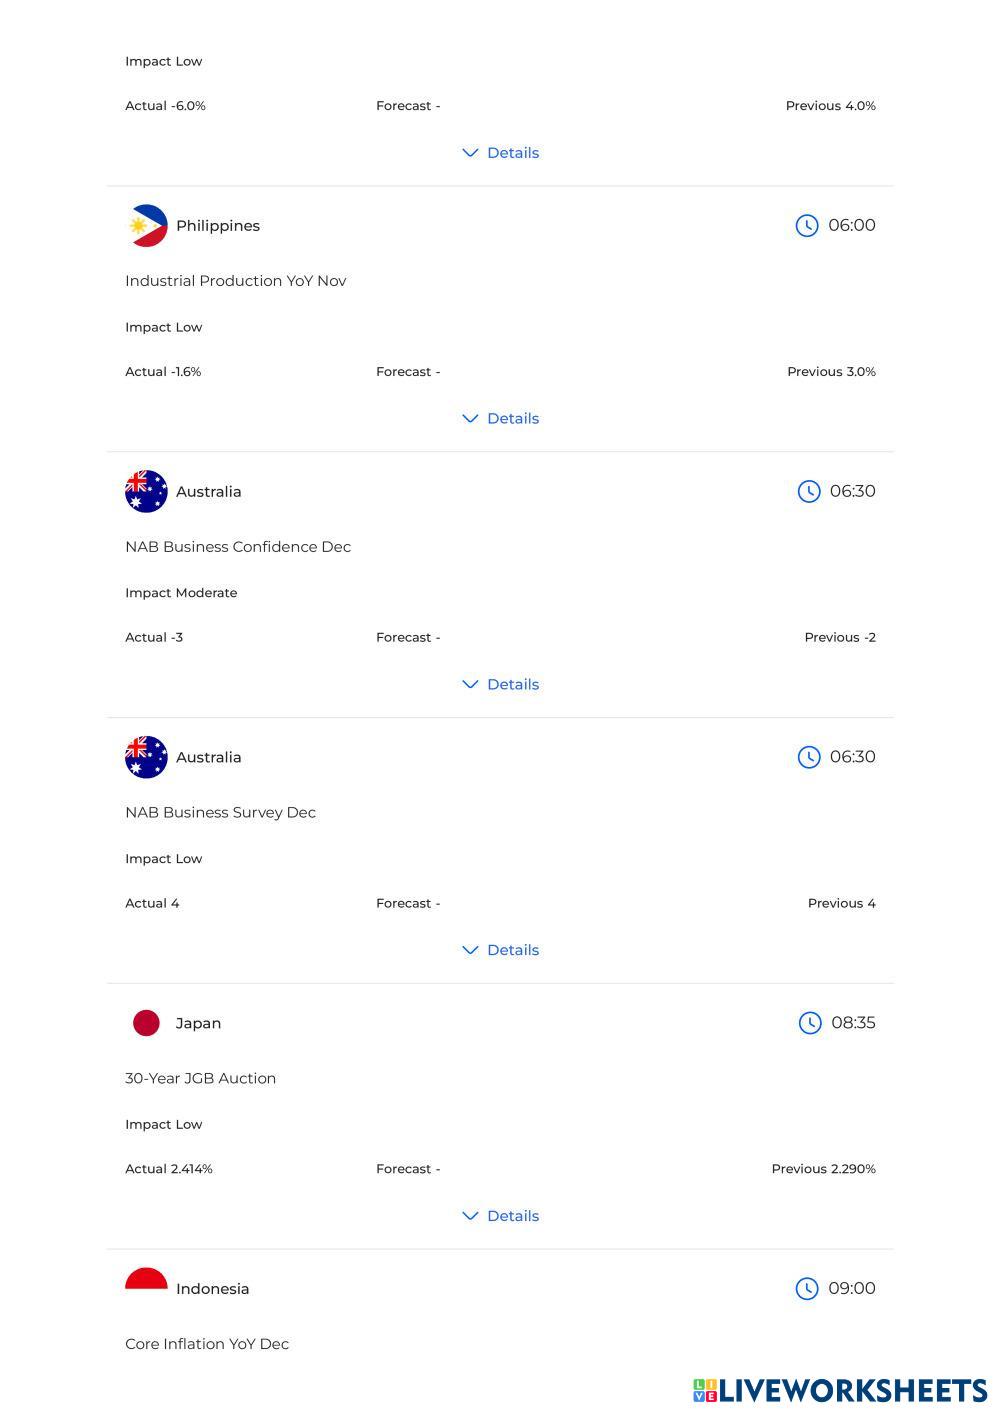Viewport: 1000px width, 1415px height.
Task: Expand Details for NAB Business Survey Dec
Action: 501,950
